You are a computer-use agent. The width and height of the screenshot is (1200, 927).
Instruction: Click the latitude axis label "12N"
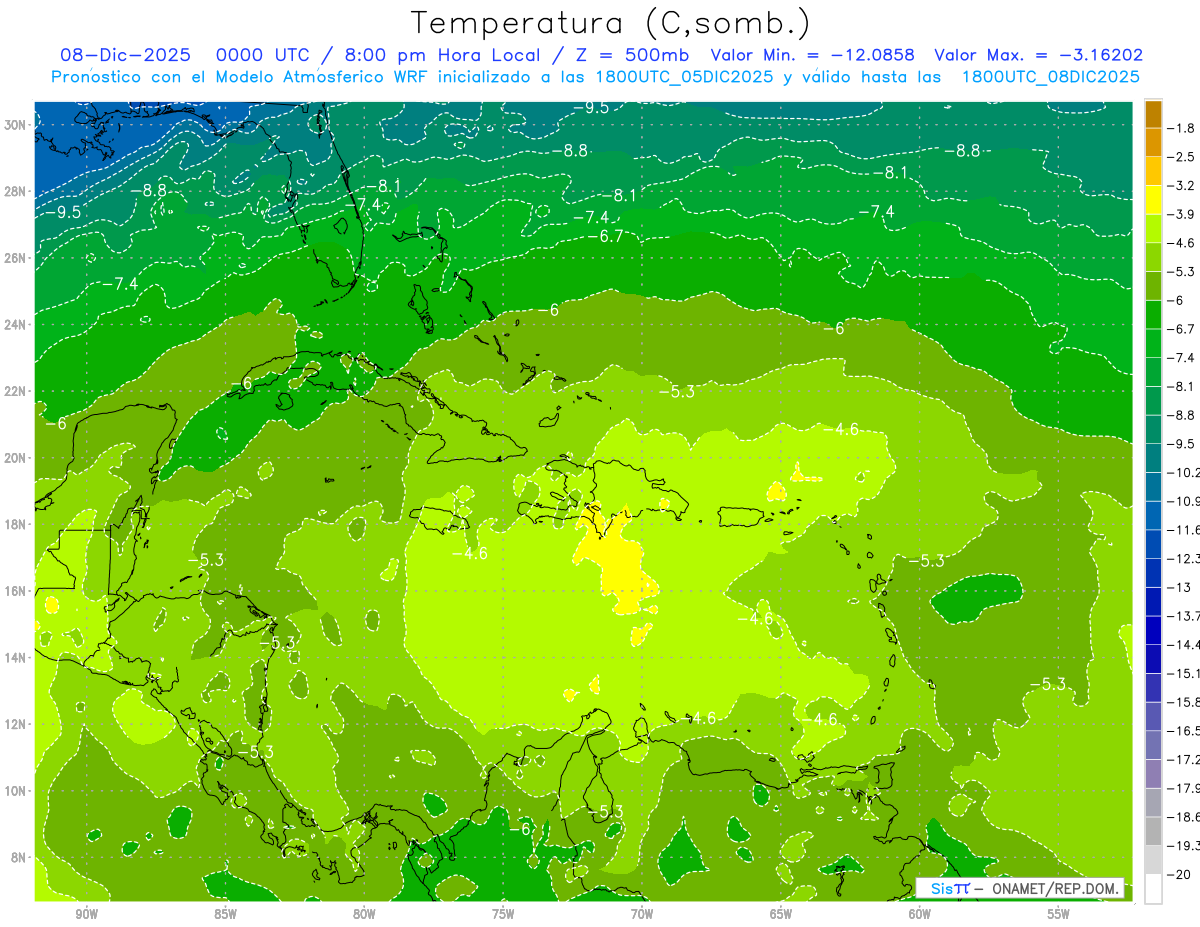coord(15,724)
